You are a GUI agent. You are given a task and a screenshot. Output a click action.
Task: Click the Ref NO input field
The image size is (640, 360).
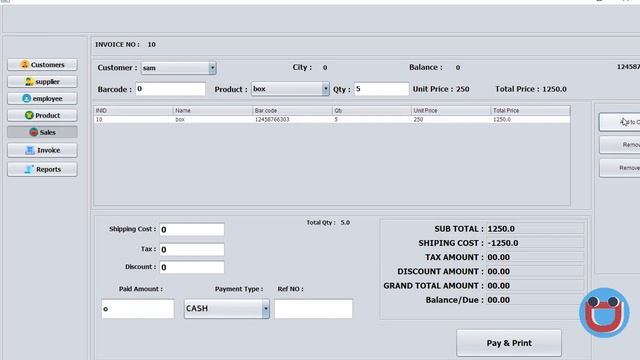(313, 309)
